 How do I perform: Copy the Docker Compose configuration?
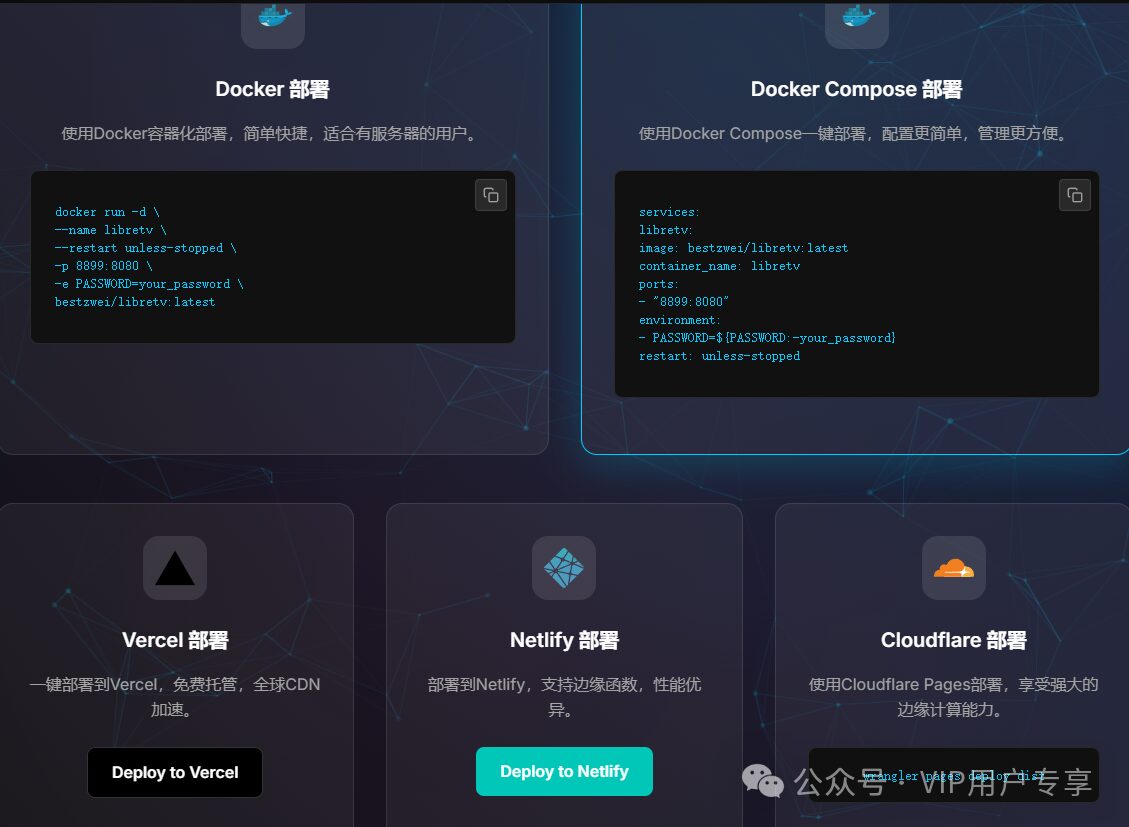coord(1074,195)
